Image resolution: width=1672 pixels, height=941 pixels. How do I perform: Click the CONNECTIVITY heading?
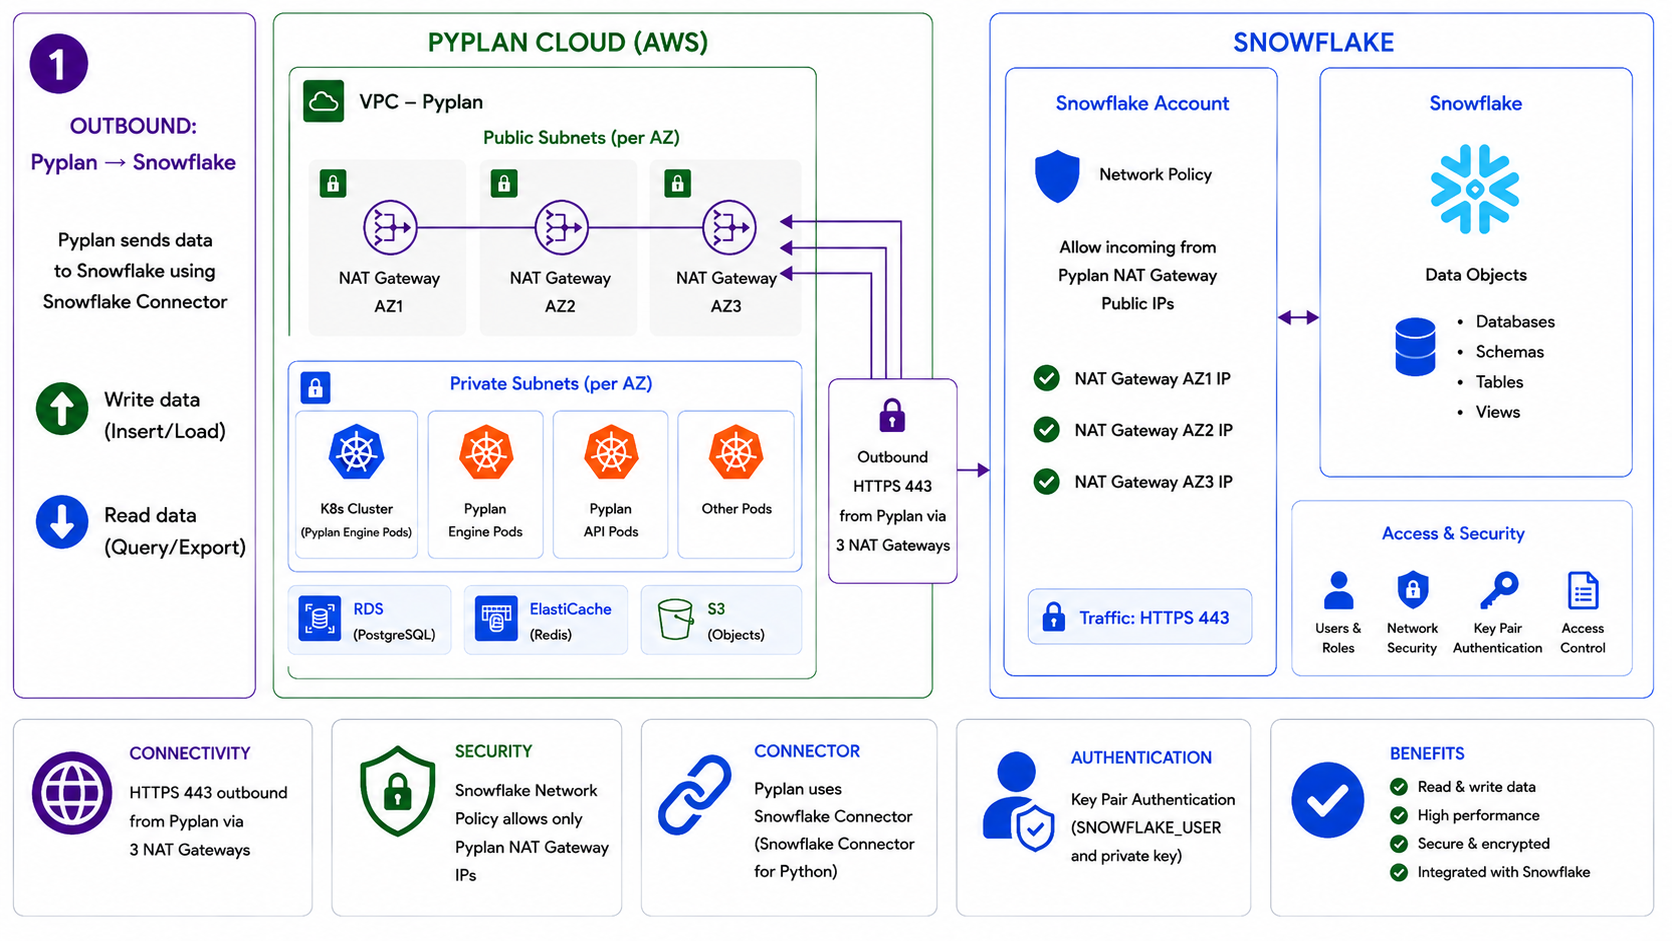click(x=190, y=753)
